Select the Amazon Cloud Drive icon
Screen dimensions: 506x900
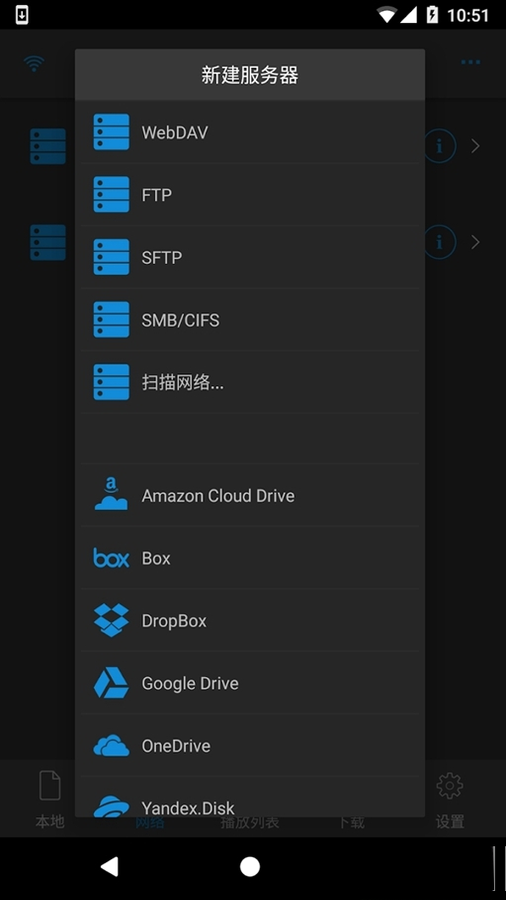click(111, 495)
